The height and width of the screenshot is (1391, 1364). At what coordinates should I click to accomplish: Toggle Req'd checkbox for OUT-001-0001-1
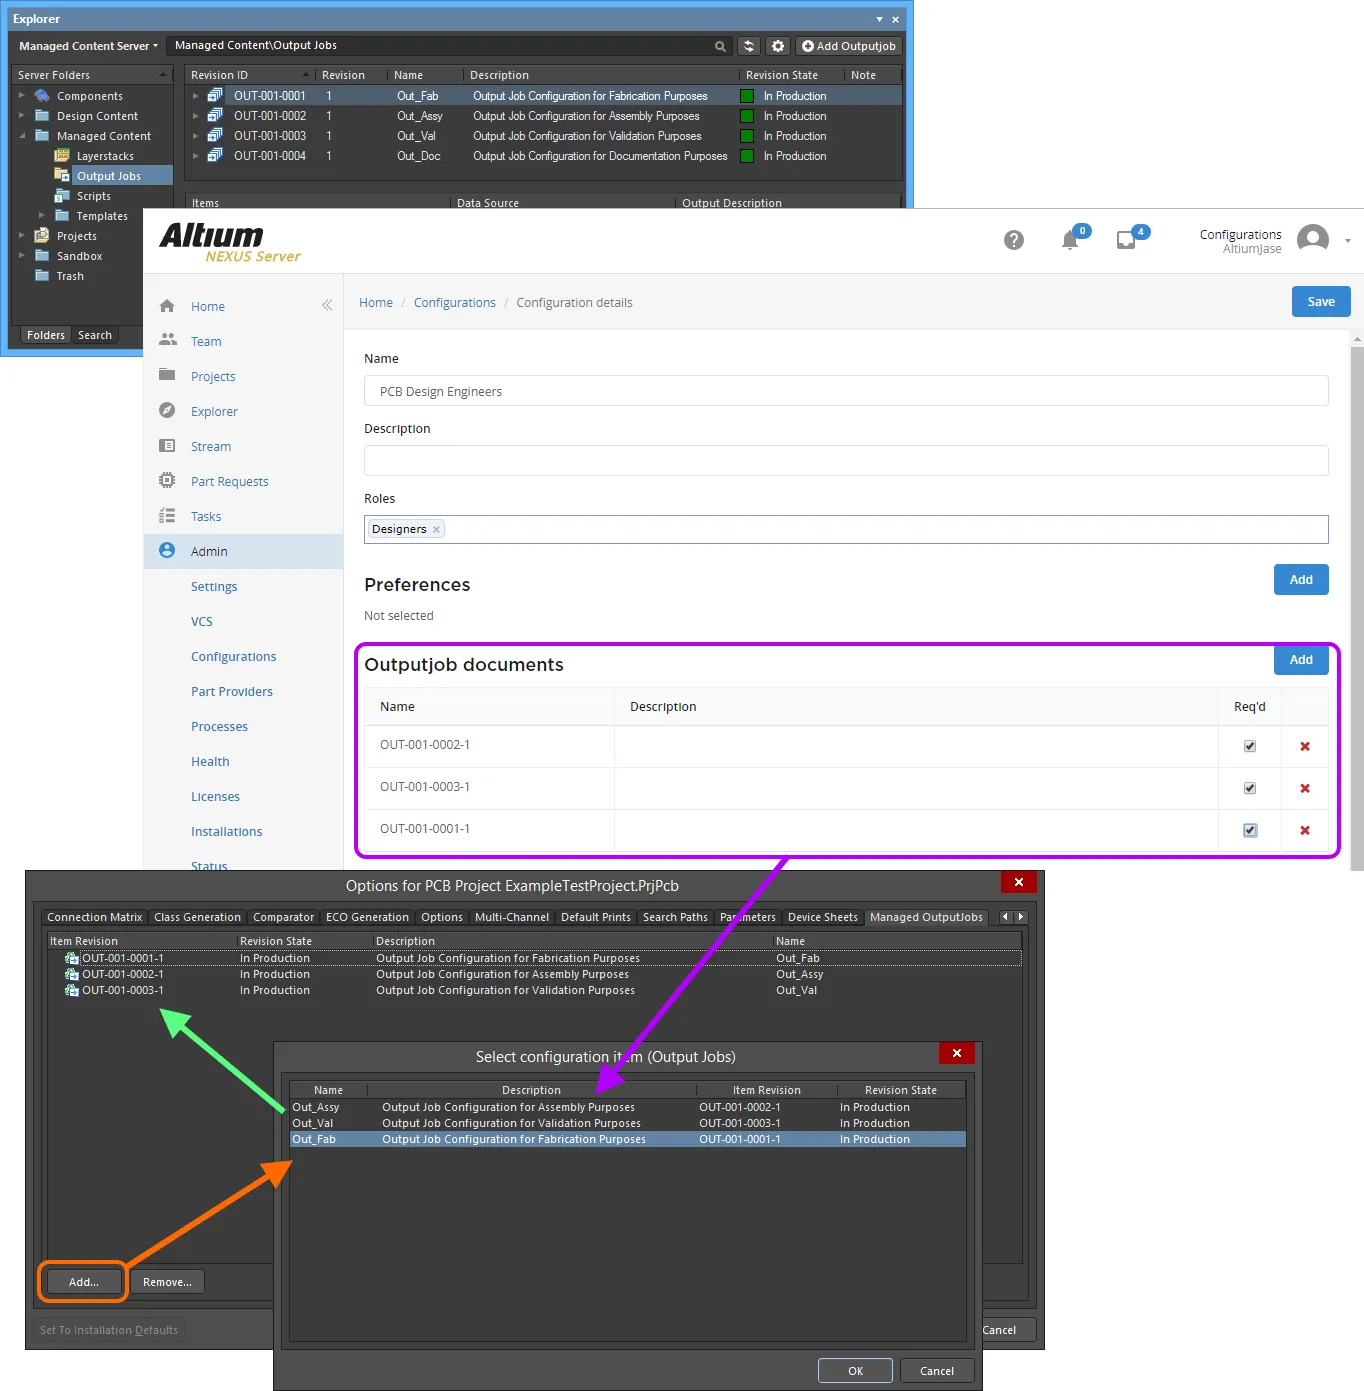[x=1250, y=830]
